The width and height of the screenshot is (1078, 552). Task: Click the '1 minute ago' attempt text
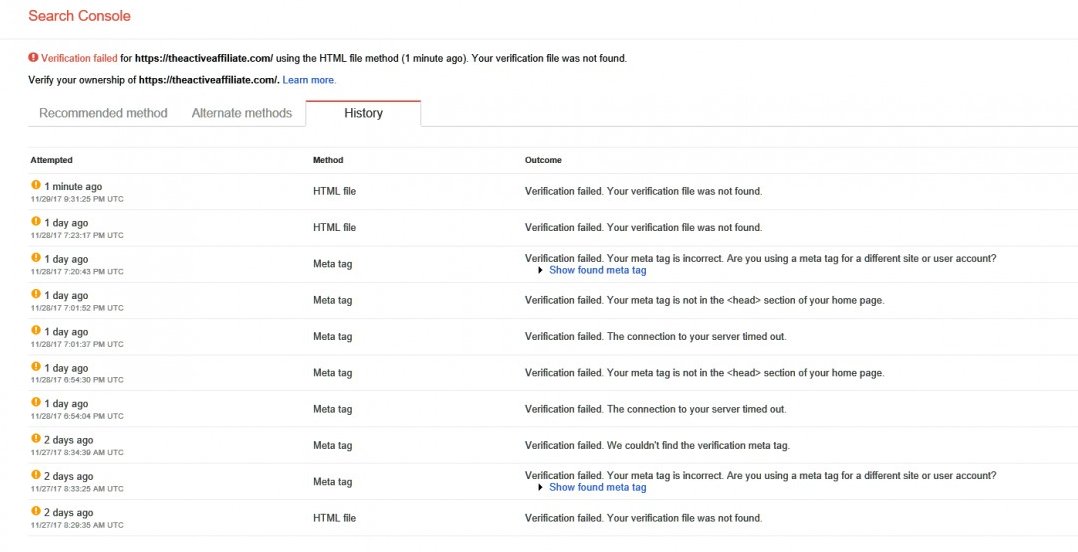tap(74, 186)
